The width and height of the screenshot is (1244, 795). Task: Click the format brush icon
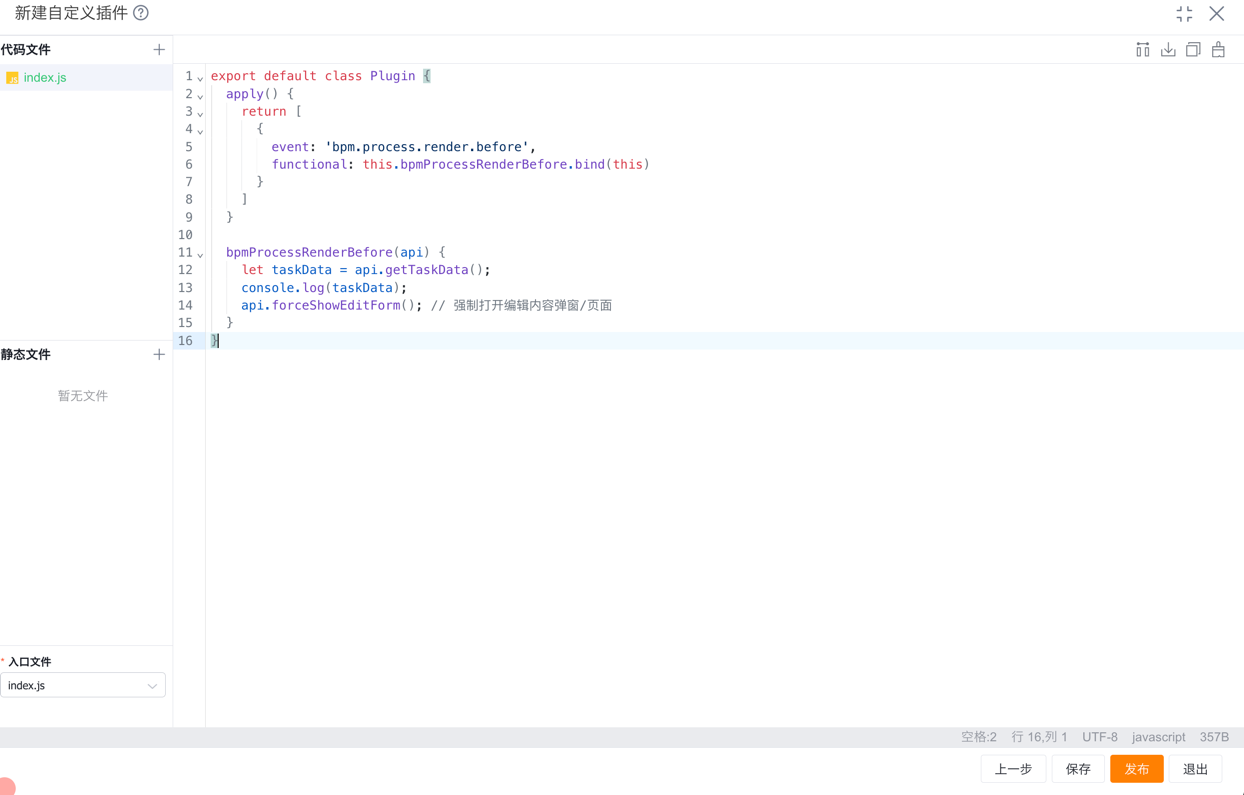[1218, 50]
